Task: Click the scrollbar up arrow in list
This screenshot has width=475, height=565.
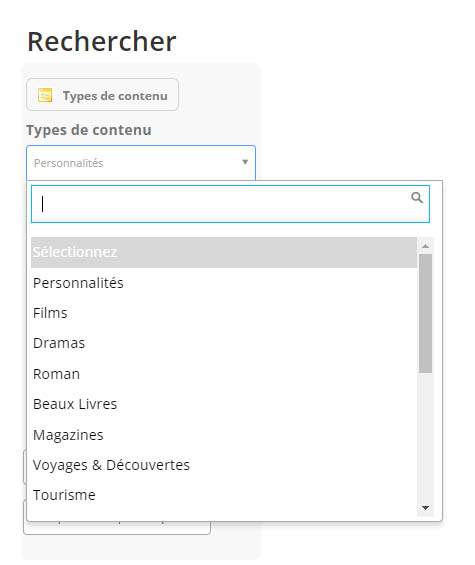Action: click(425, 246)
